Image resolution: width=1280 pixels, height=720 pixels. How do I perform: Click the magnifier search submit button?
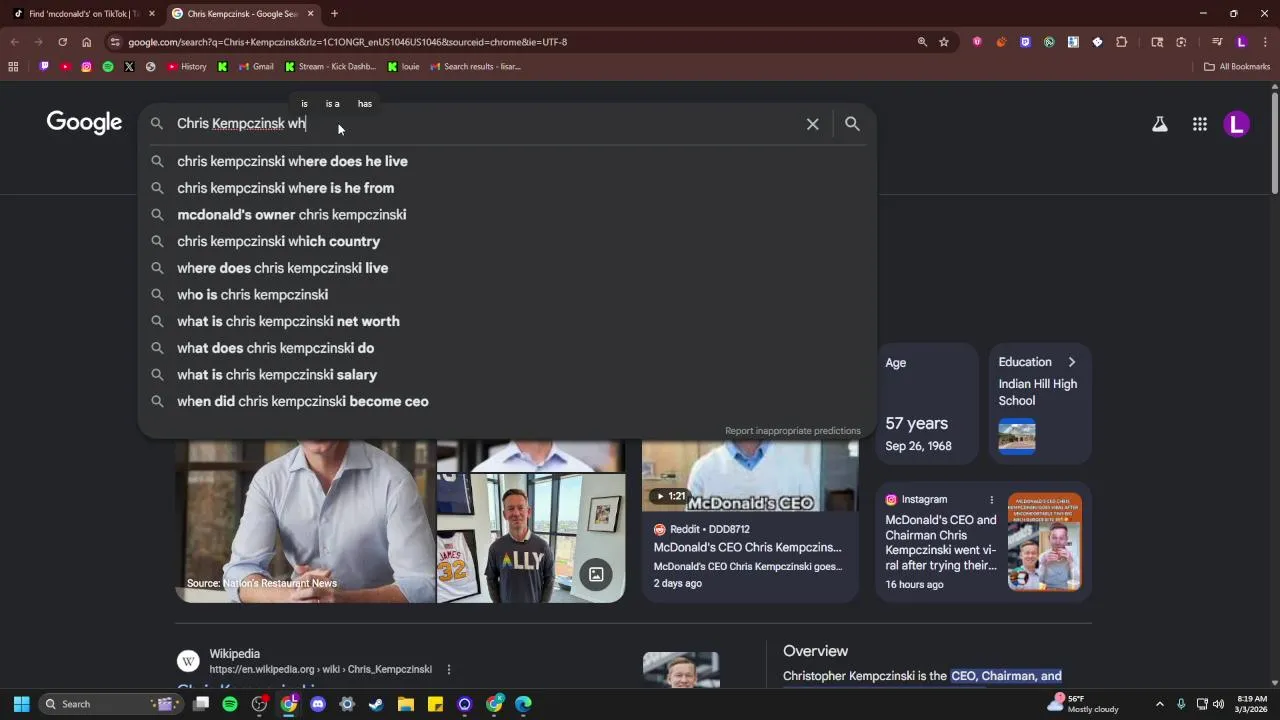point(852,124)
